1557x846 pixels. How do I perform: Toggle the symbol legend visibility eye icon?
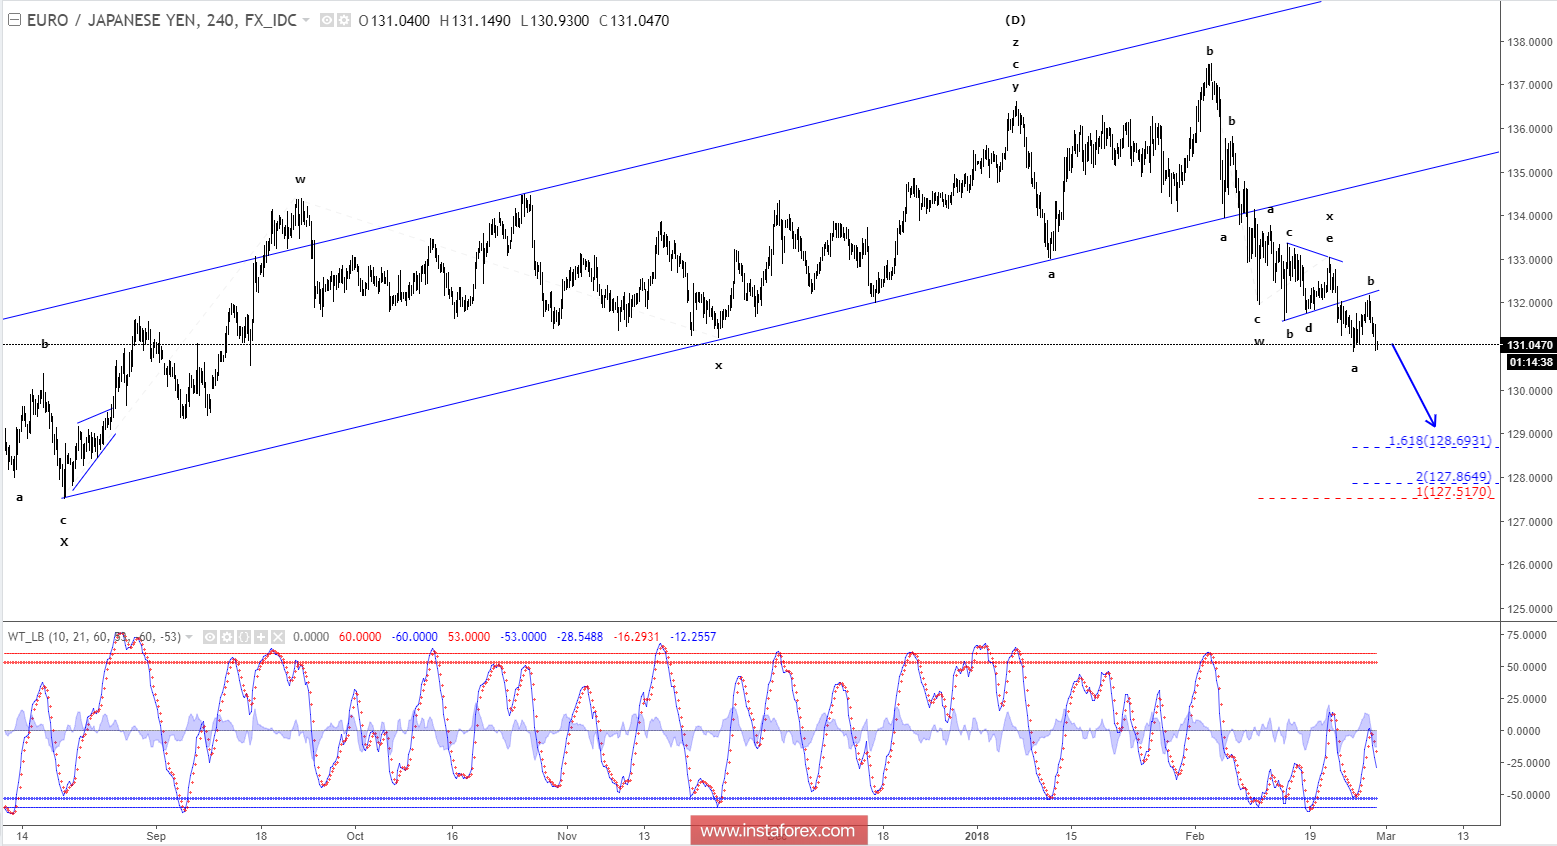click(325, 20)
